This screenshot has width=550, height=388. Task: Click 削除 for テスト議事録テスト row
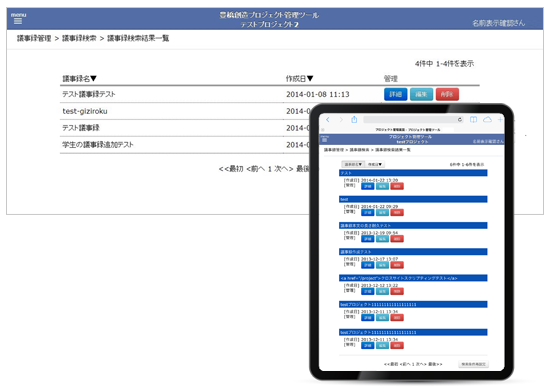[447, 94]
